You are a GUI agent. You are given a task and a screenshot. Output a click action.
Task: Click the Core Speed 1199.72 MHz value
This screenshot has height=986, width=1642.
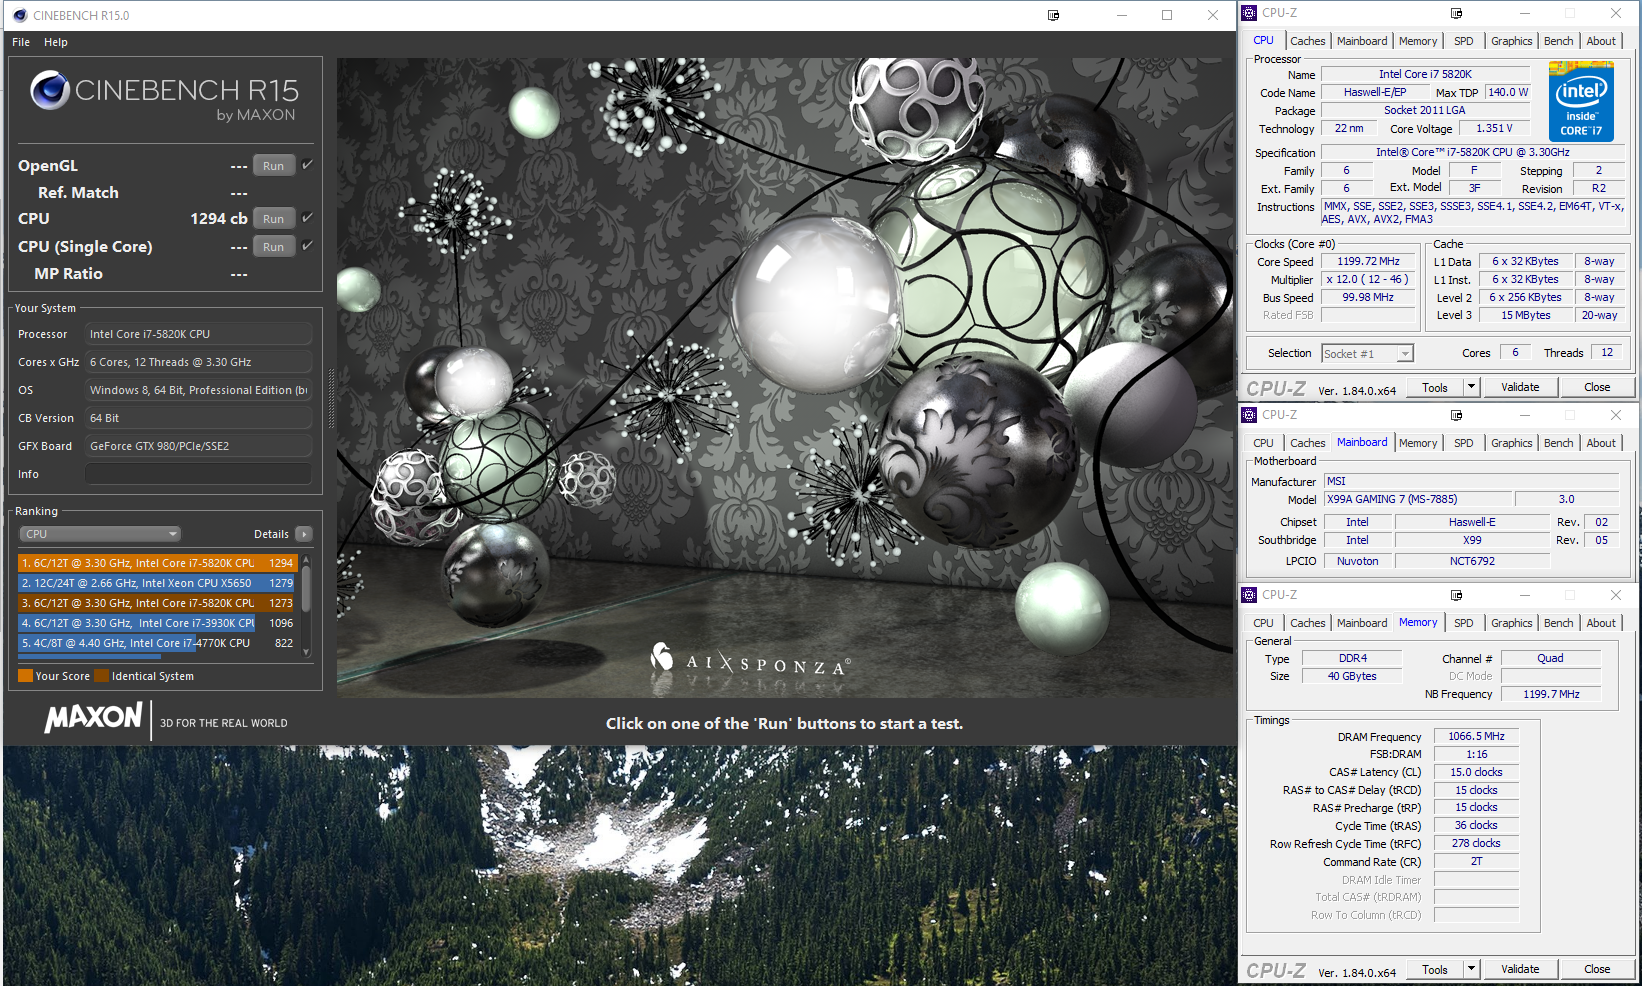click(x=1368, y=262)
